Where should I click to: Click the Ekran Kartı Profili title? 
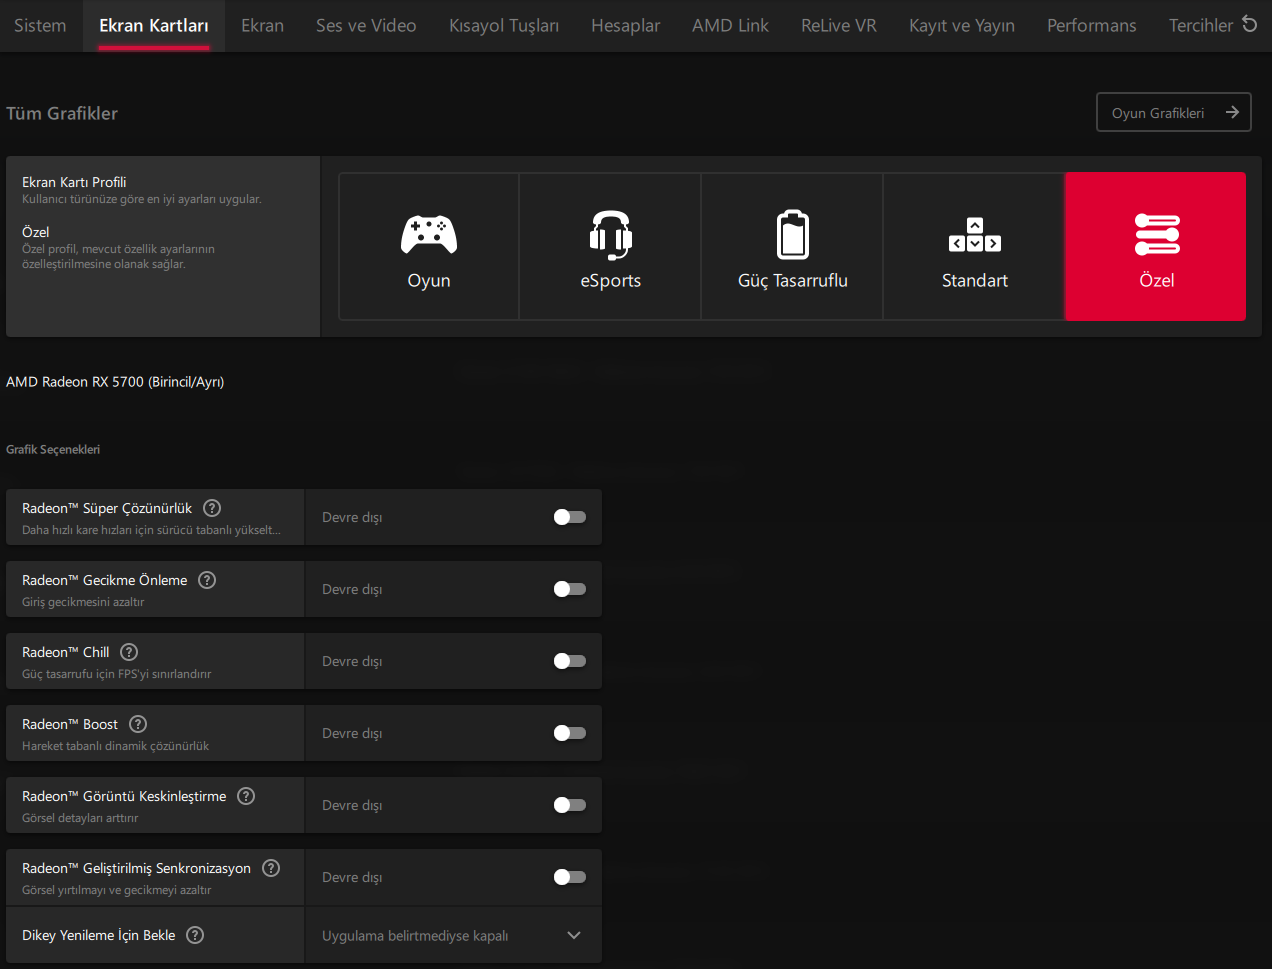click(74, 182)
